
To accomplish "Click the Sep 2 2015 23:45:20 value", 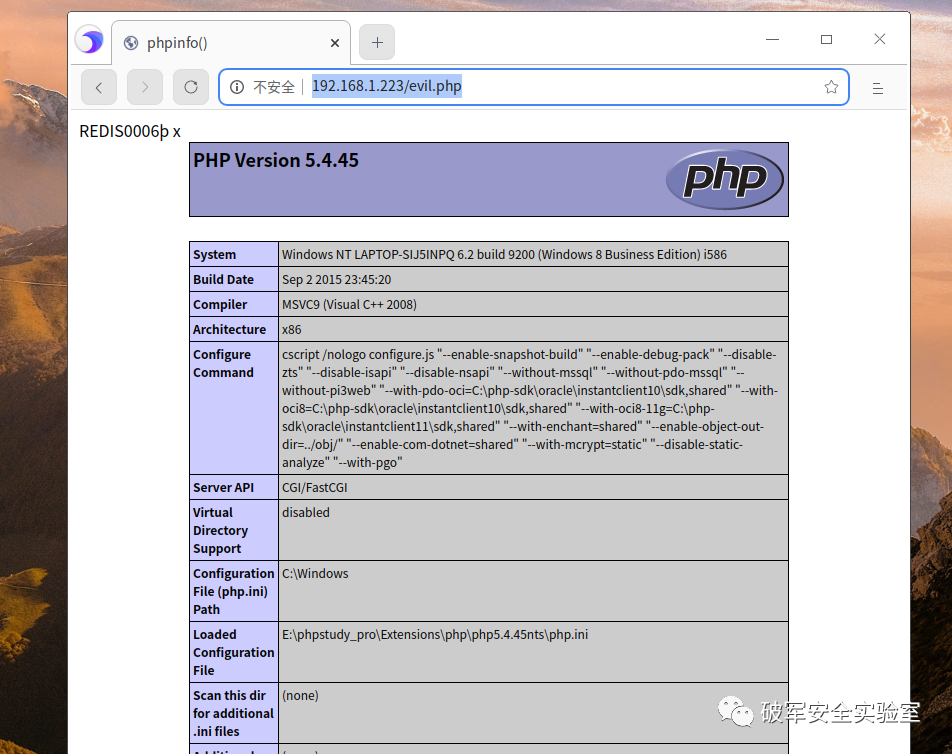I will coord(336,279).
